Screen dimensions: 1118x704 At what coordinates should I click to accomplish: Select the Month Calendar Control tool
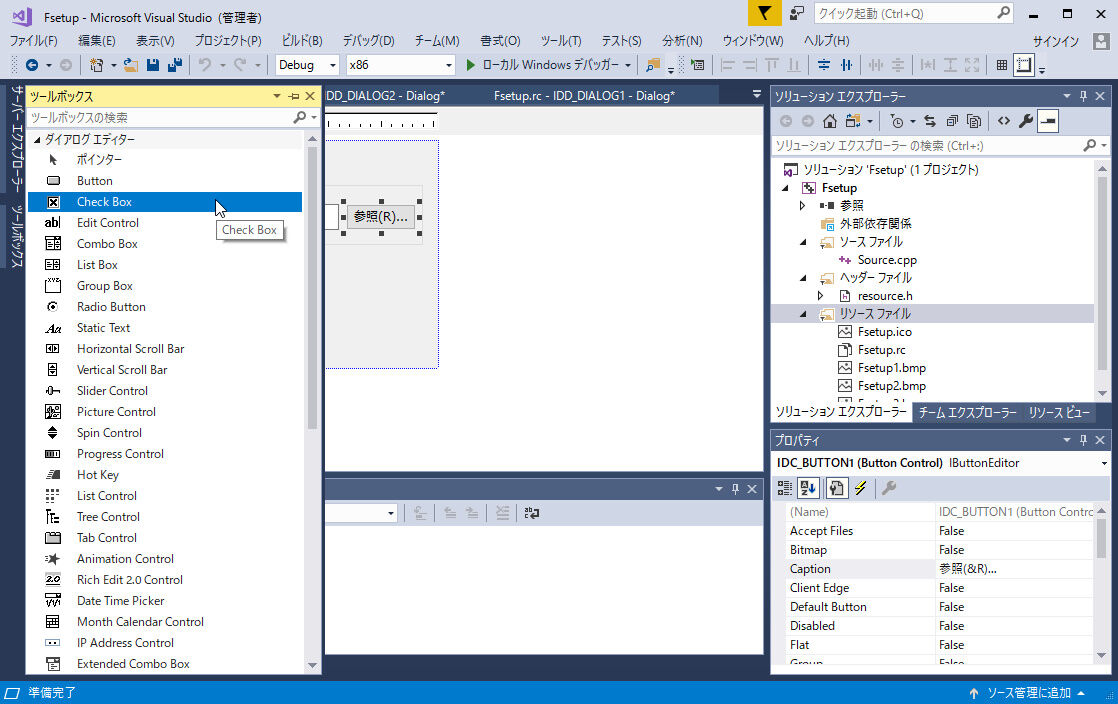(165, 622)
